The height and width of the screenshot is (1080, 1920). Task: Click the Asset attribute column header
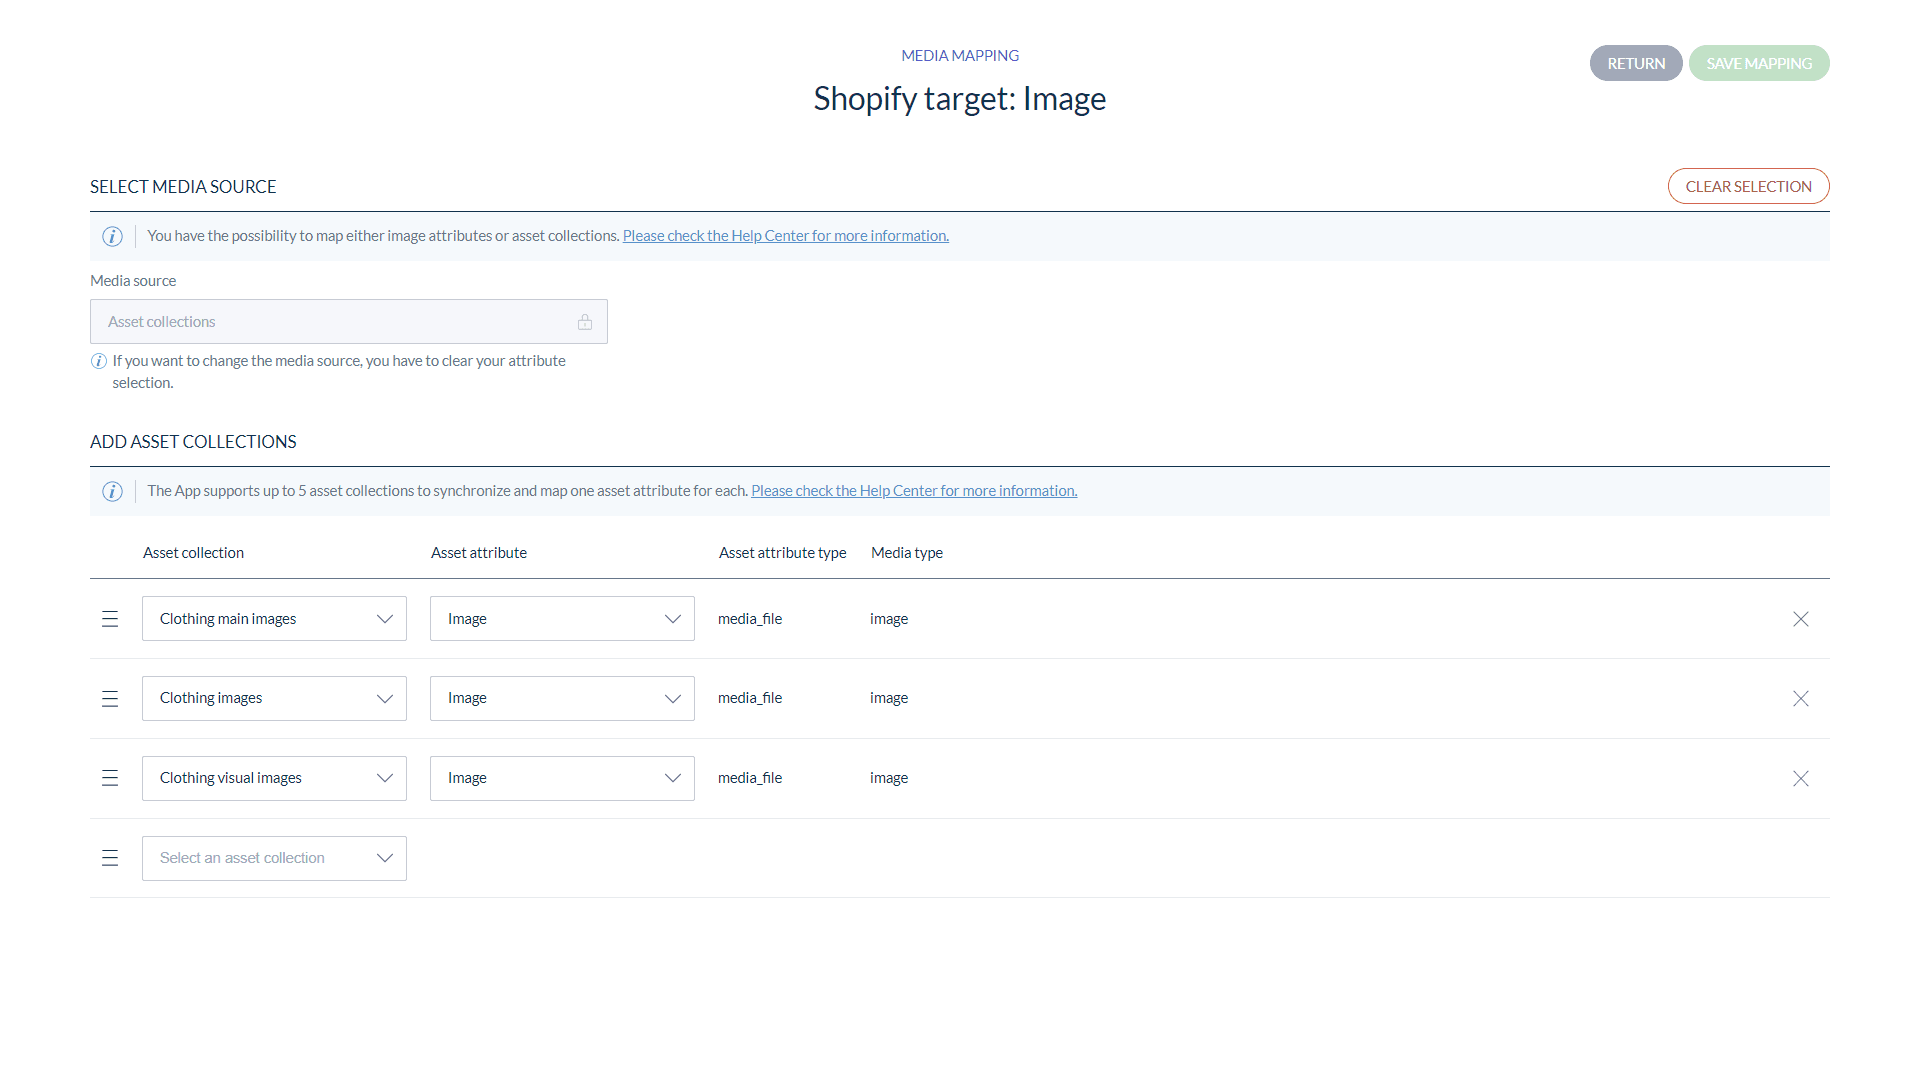click(479, 553)
